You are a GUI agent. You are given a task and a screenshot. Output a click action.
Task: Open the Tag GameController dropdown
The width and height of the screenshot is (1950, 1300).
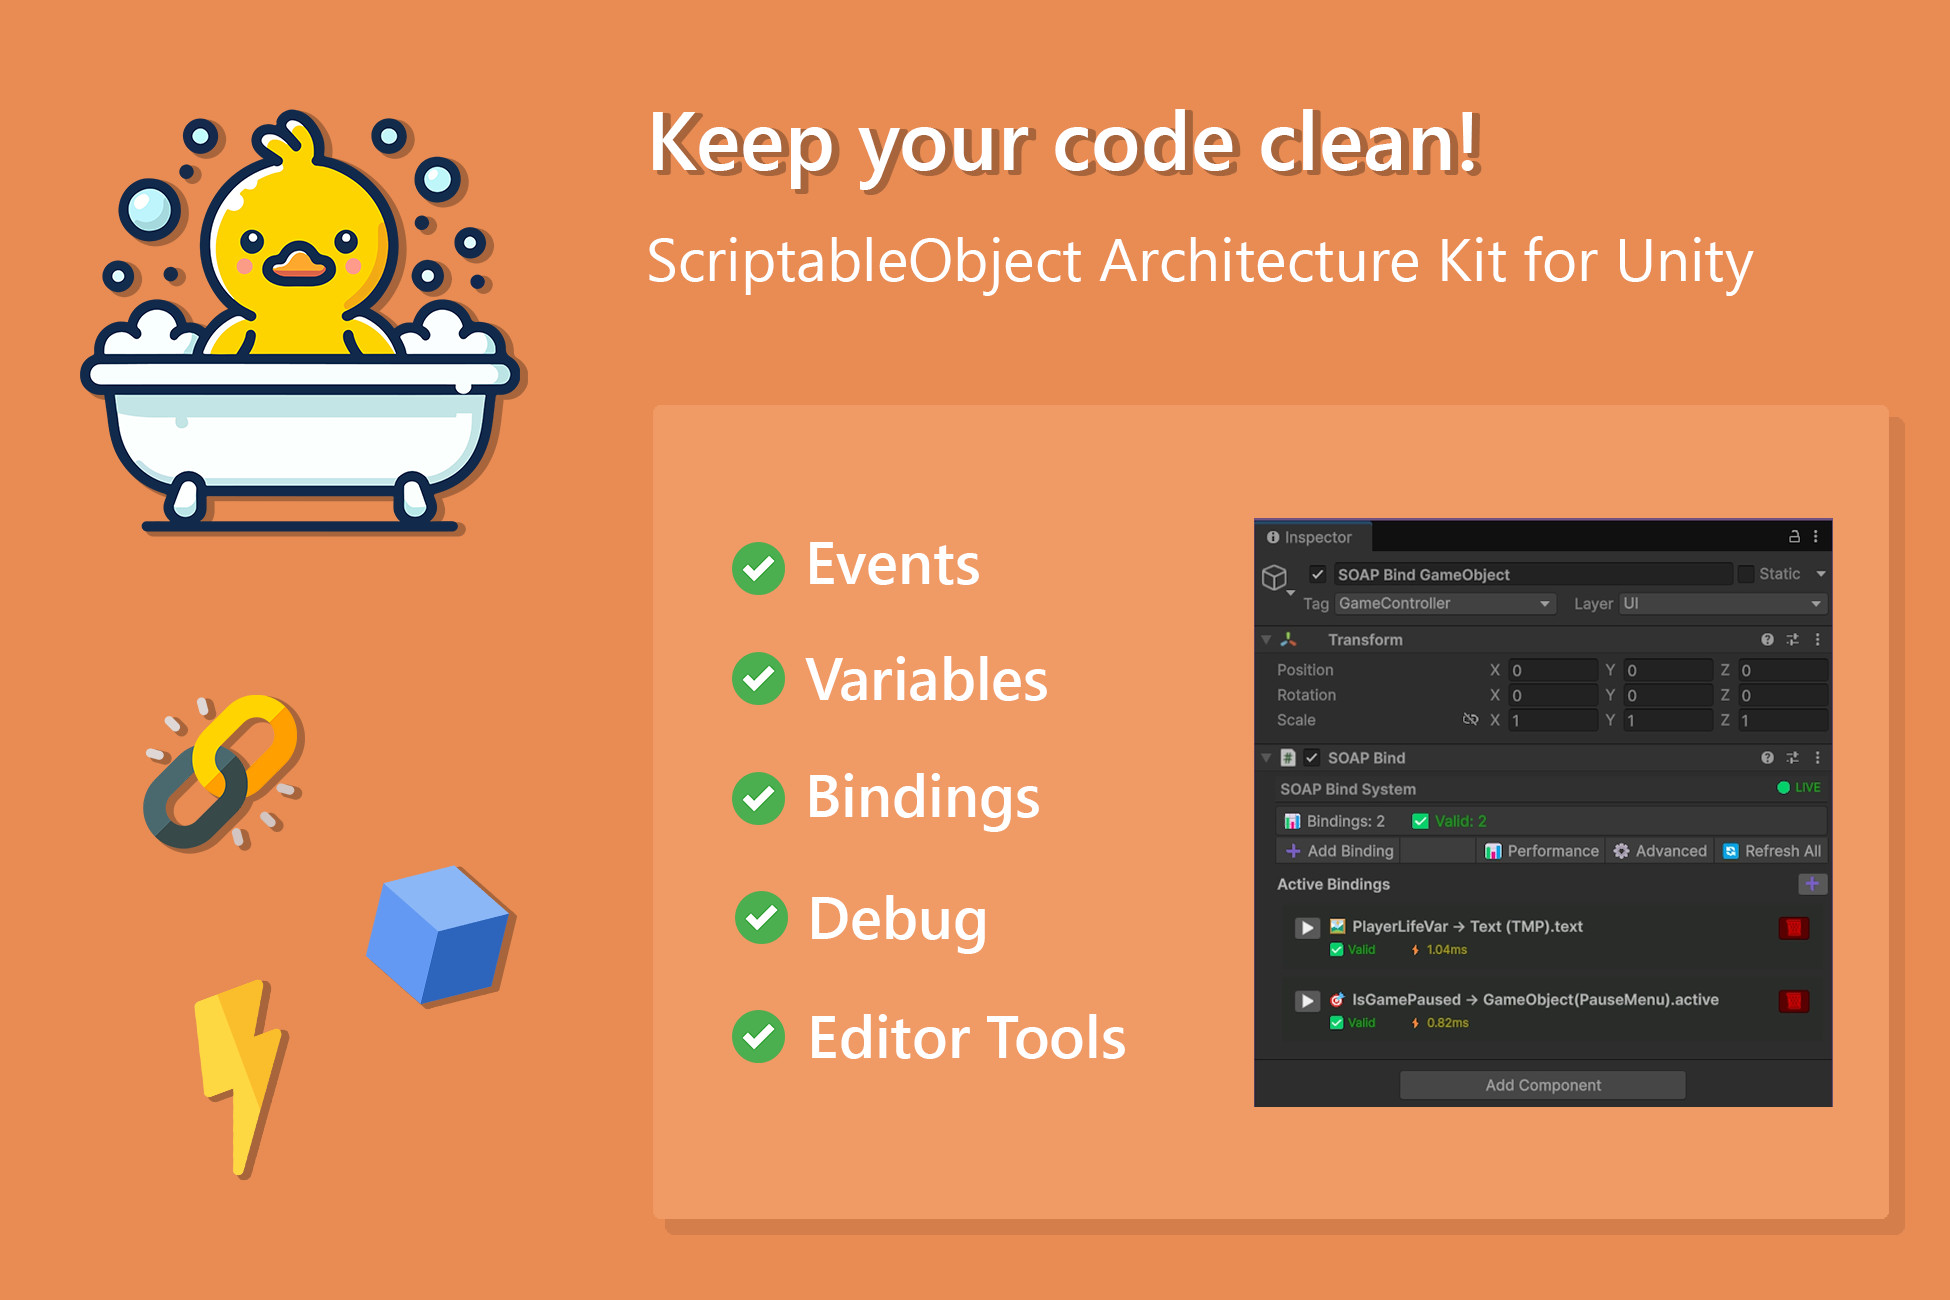(x=1444, y=604)
